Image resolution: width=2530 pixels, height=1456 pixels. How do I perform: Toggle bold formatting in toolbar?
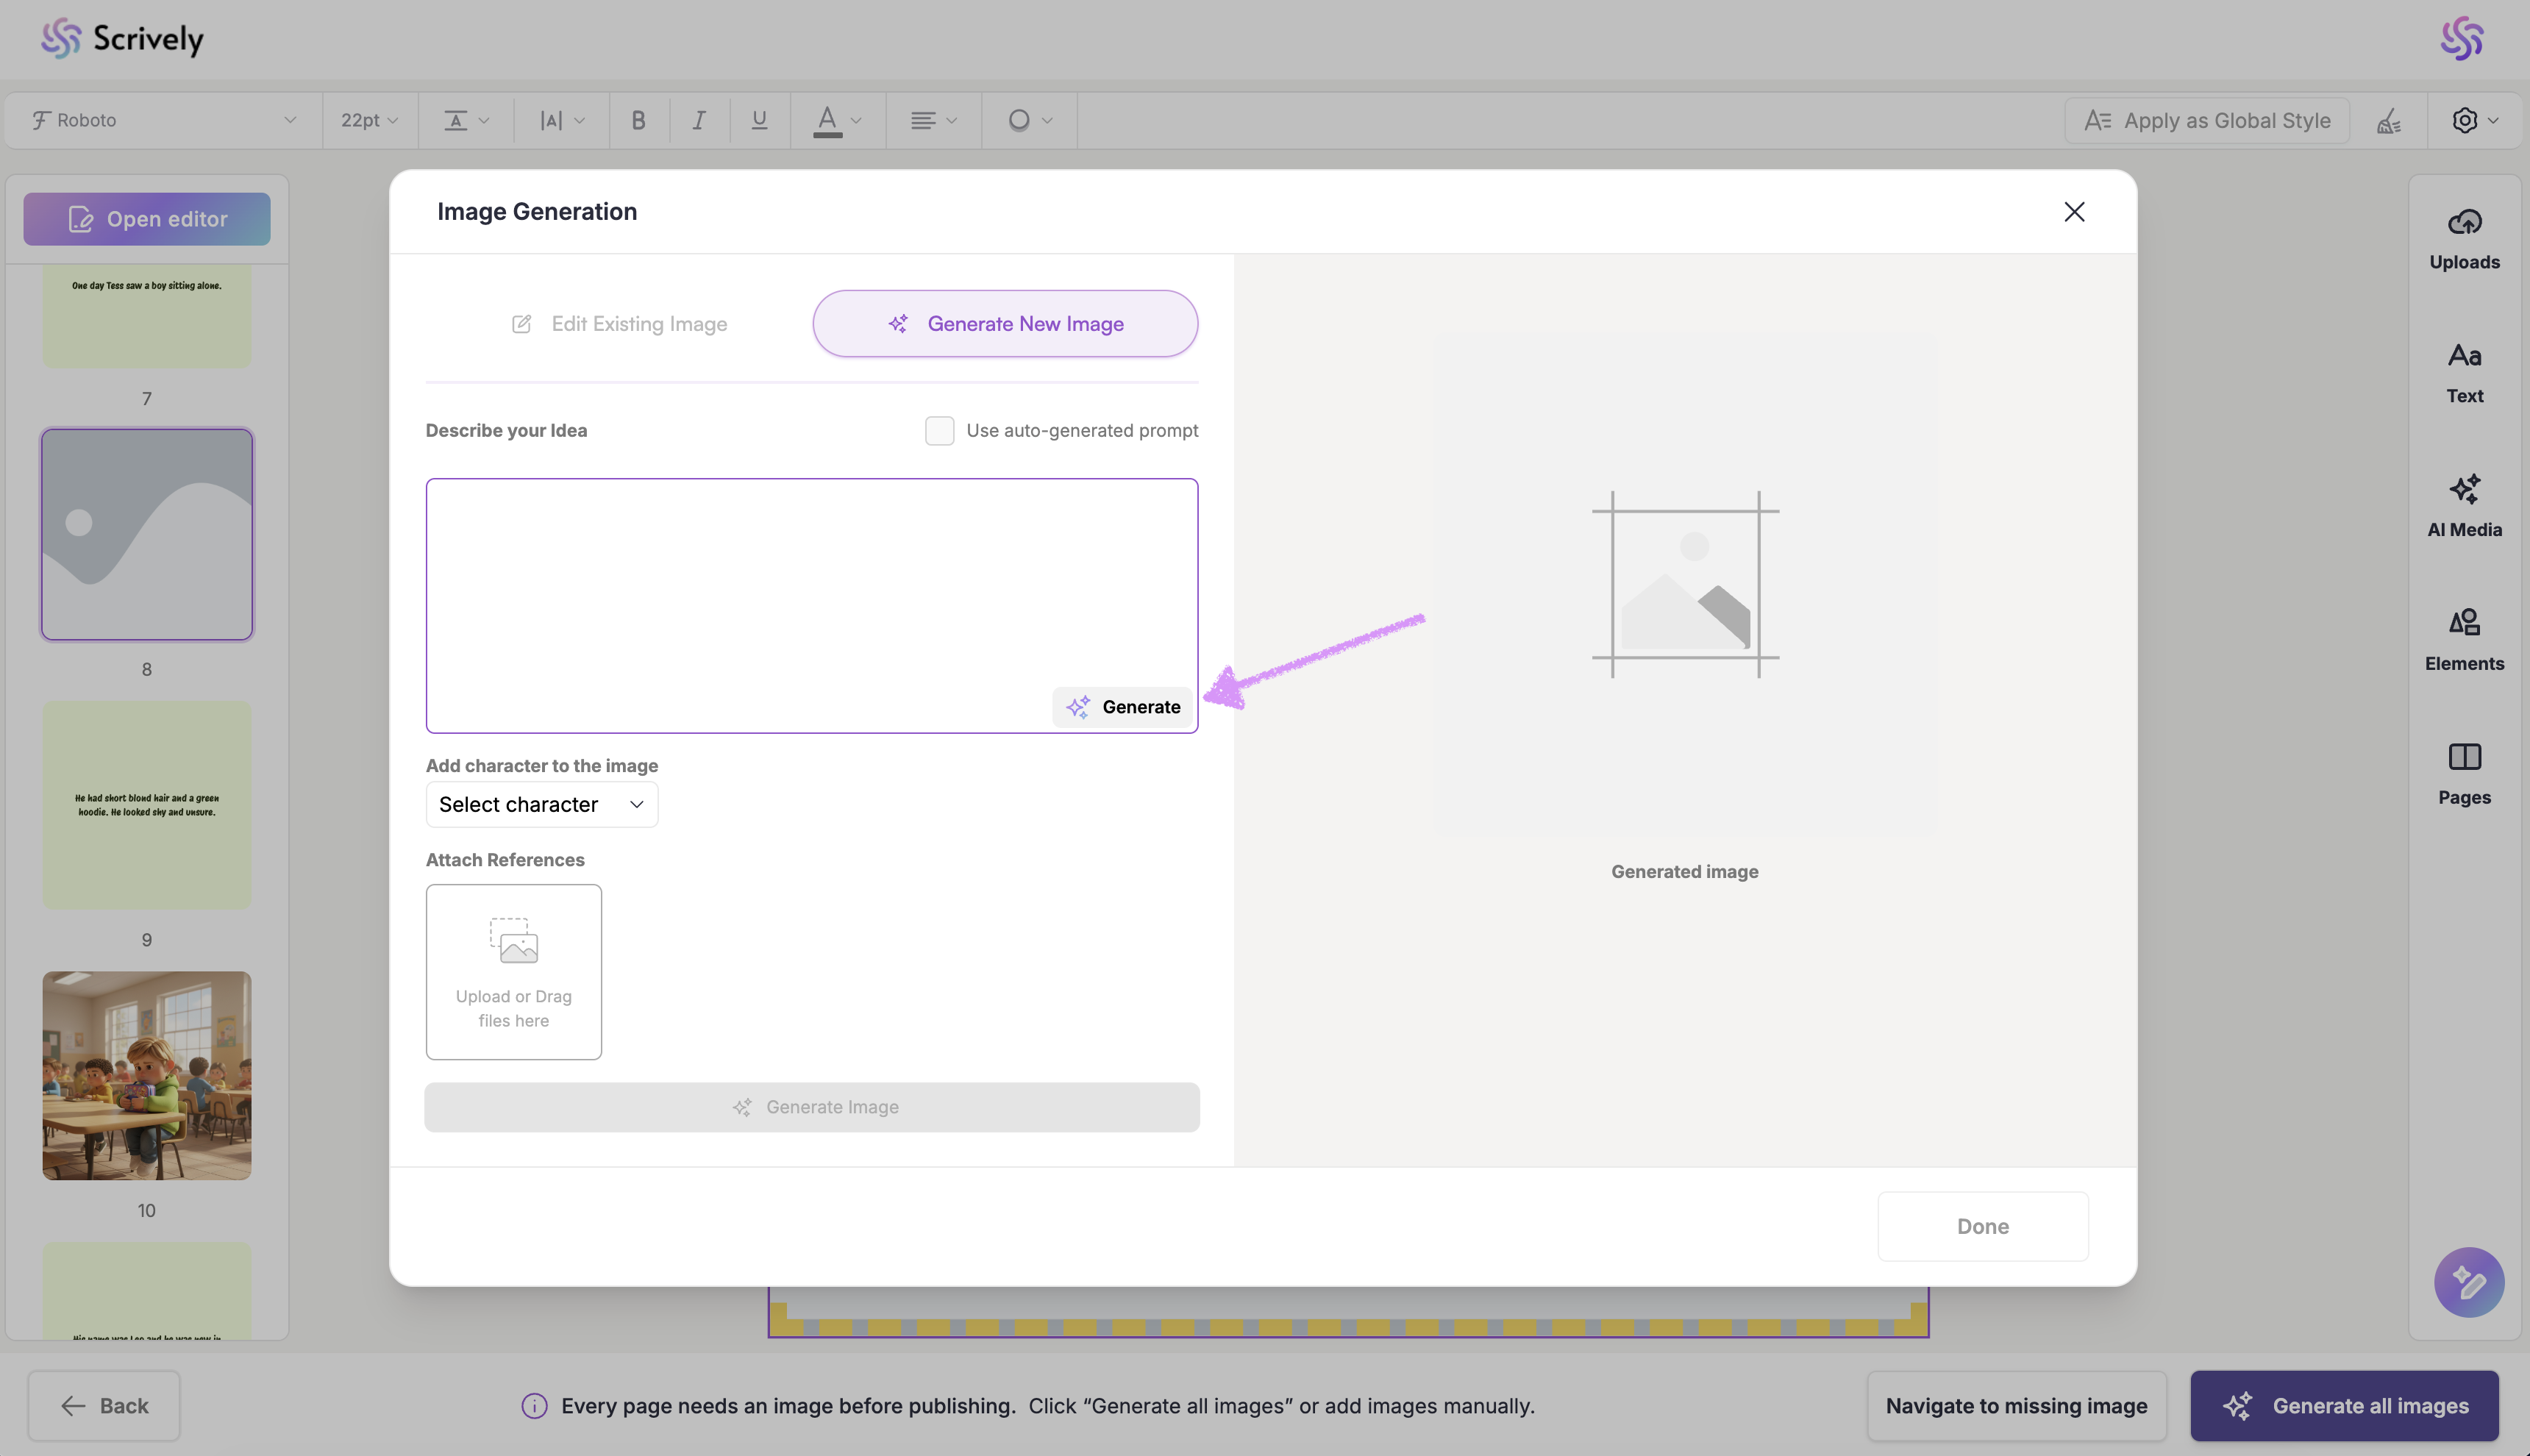coord(638,121)
